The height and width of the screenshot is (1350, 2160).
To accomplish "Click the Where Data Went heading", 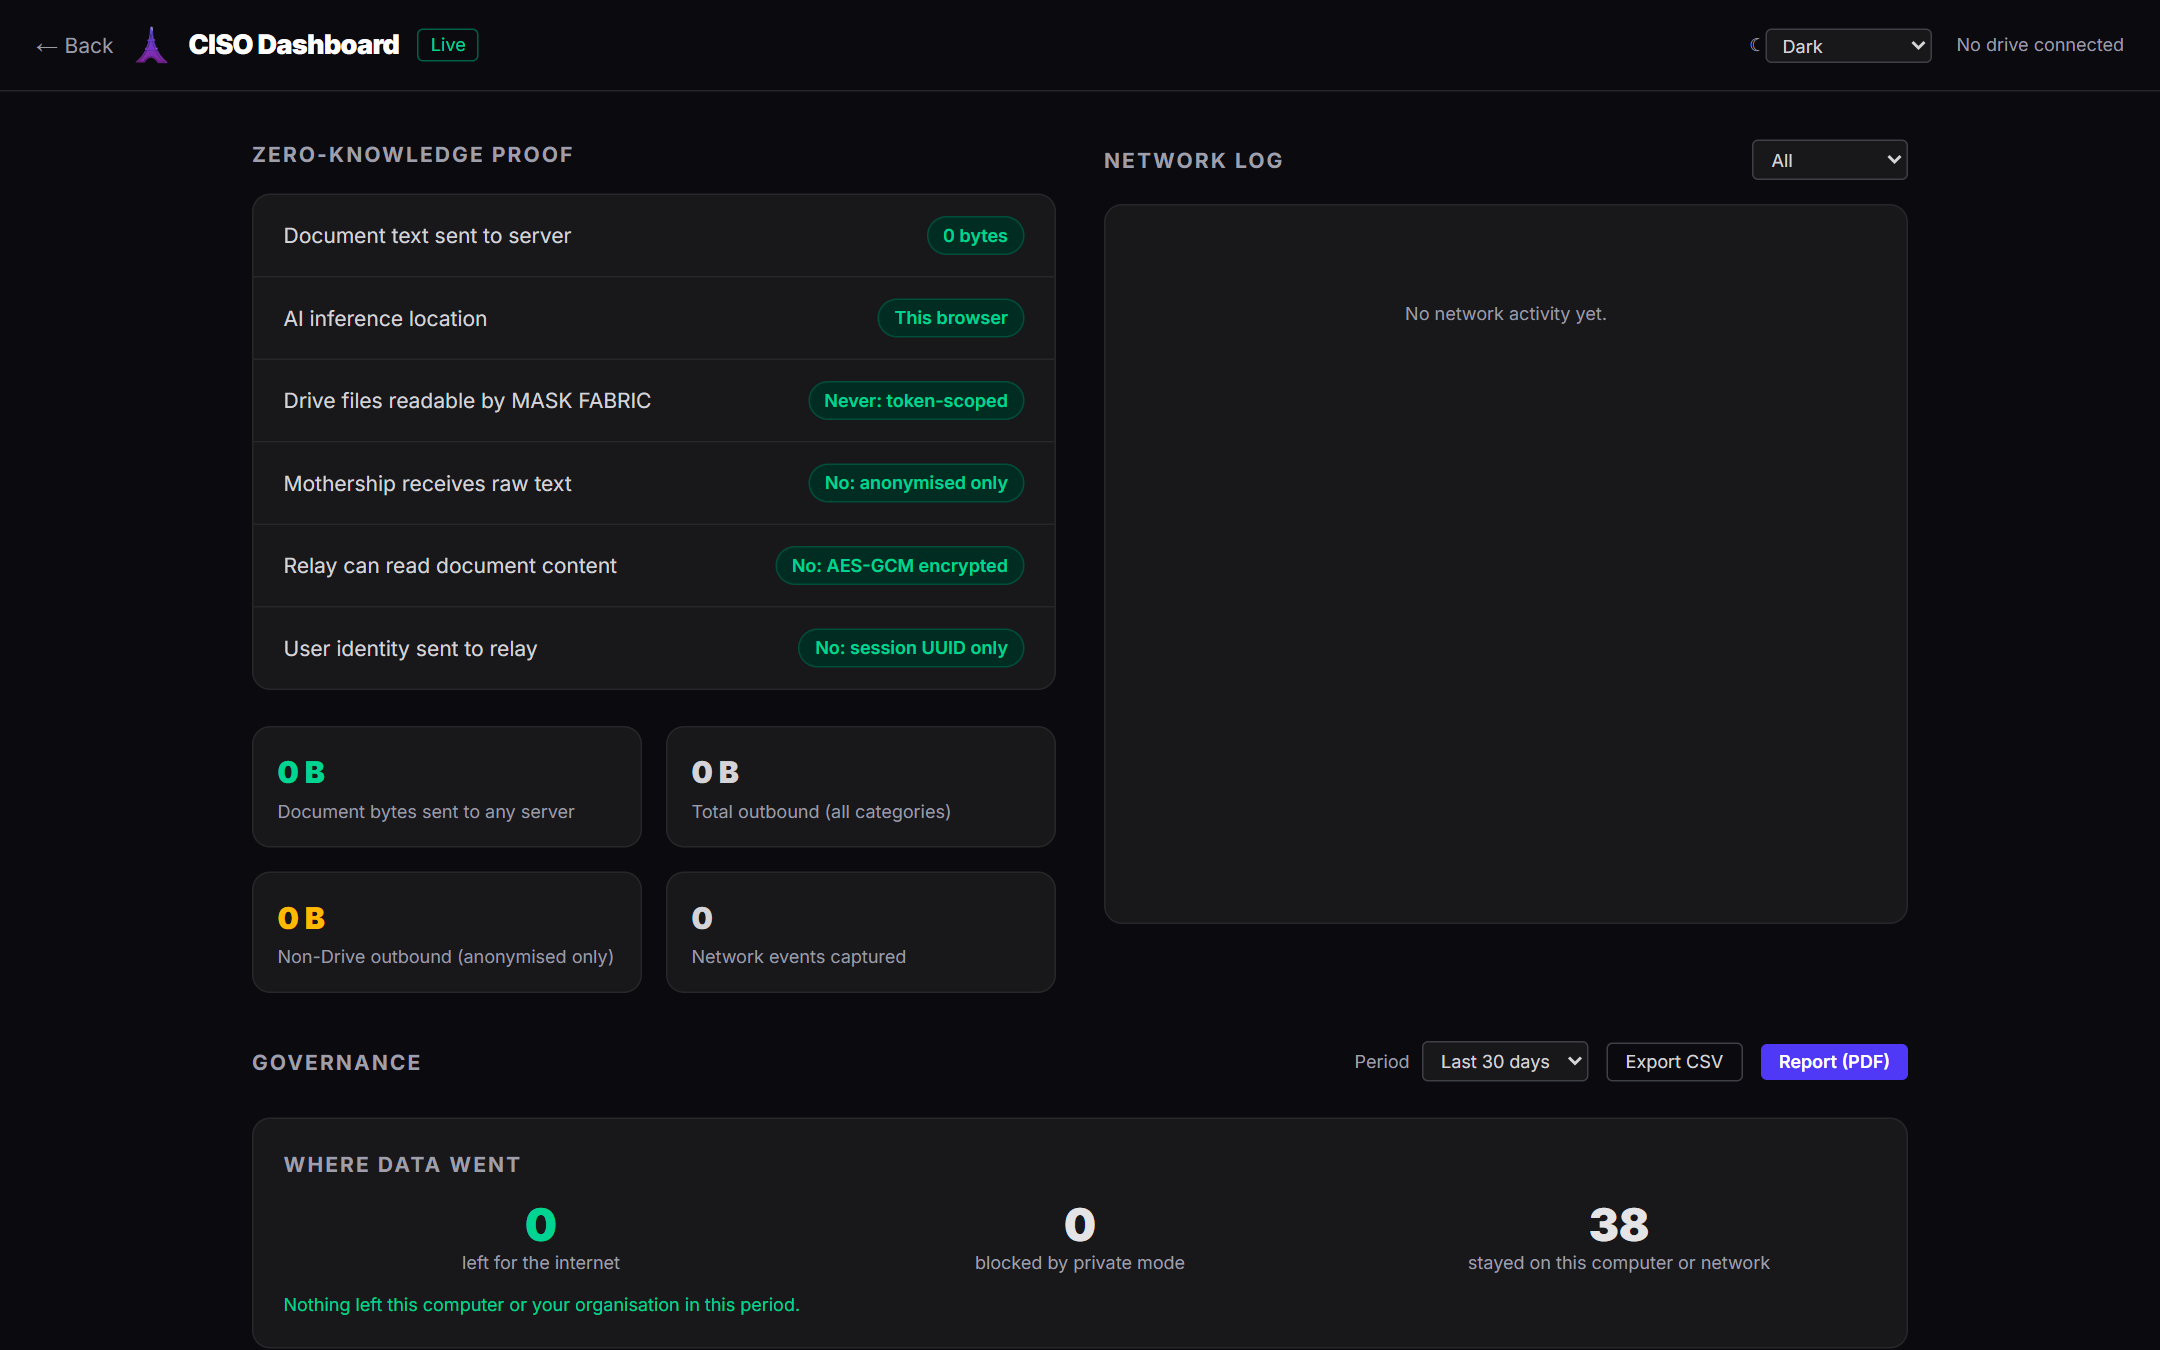I will (x=402, y=1165).
